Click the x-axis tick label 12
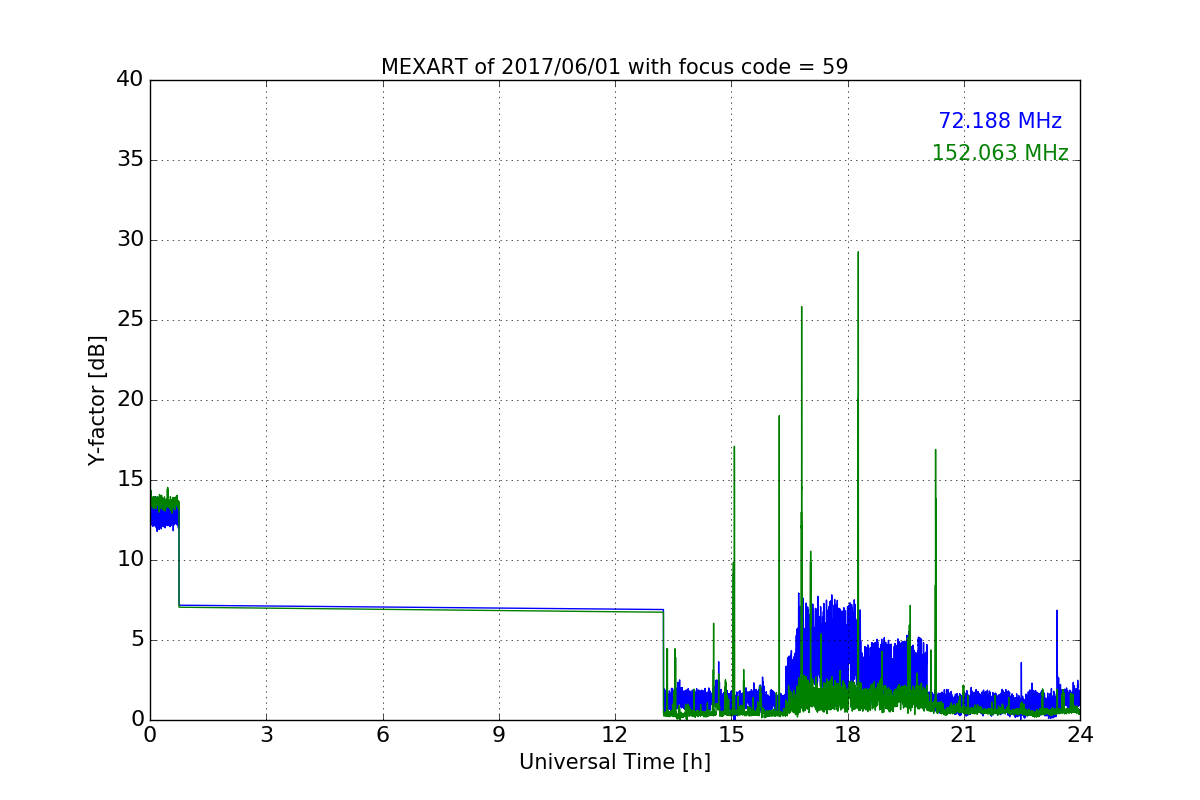The width and height of the screenshot is (1200, 800). [x=614, y=735]
